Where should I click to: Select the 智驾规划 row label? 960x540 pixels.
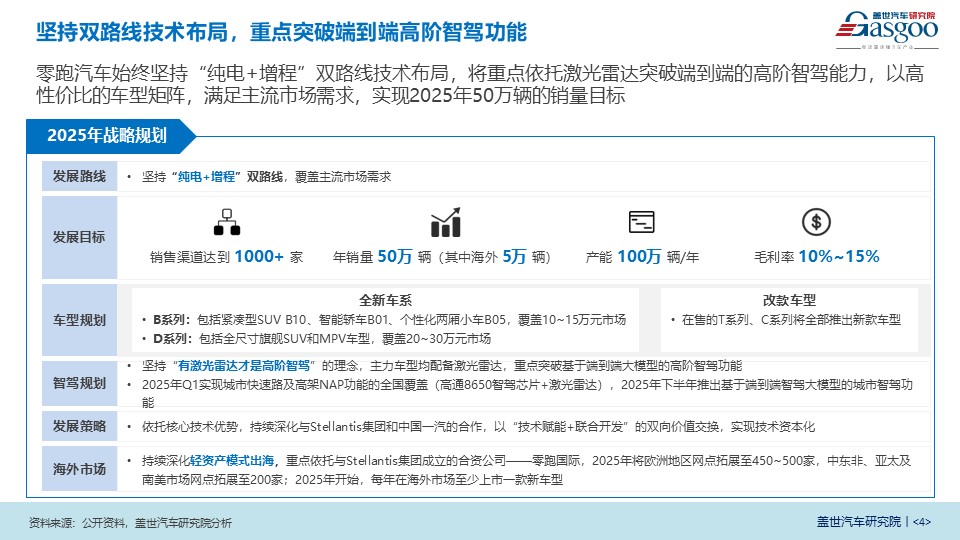80,383
